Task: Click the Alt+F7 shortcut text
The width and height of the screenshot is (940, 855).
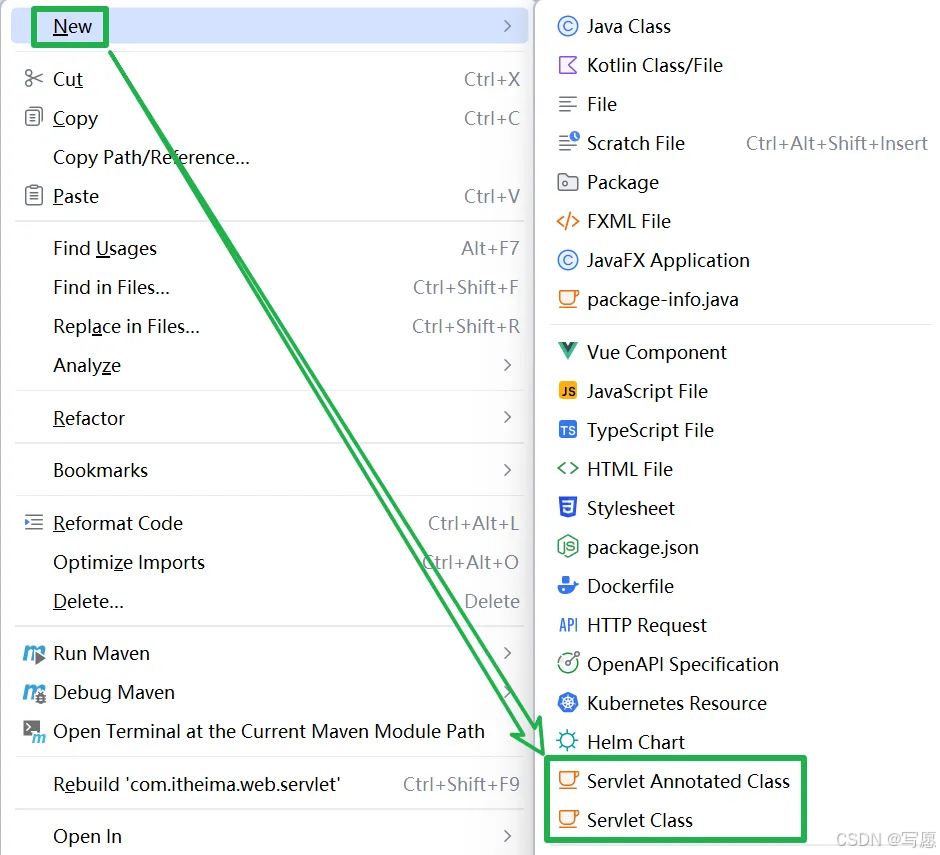Action: [490, 248]
